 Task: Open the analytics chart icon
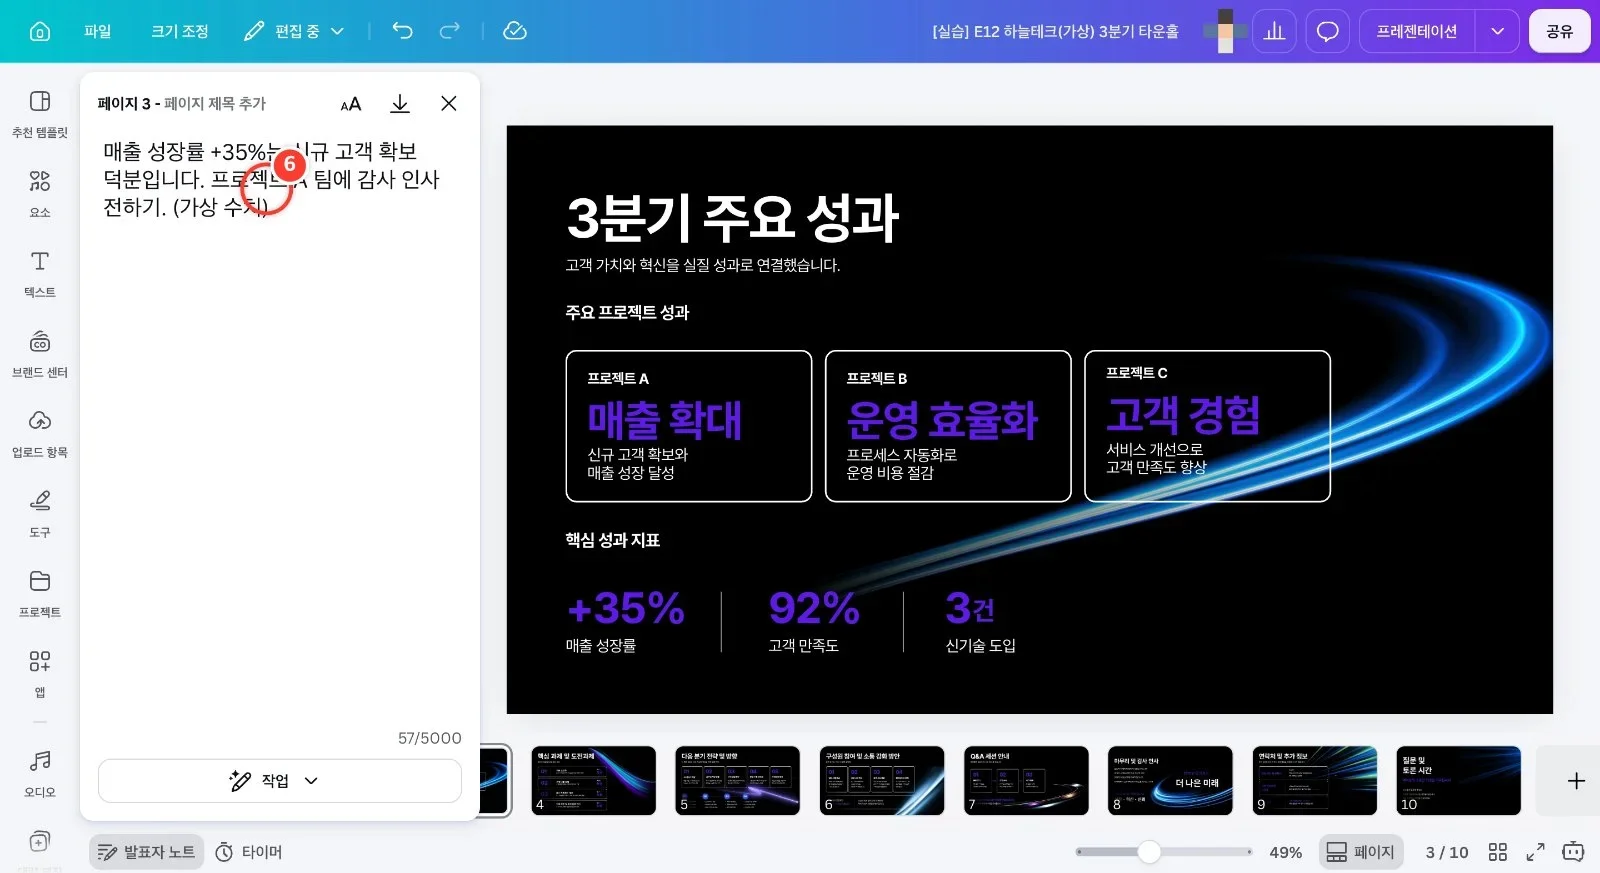pyautogui.click(x=1275, y=31)
